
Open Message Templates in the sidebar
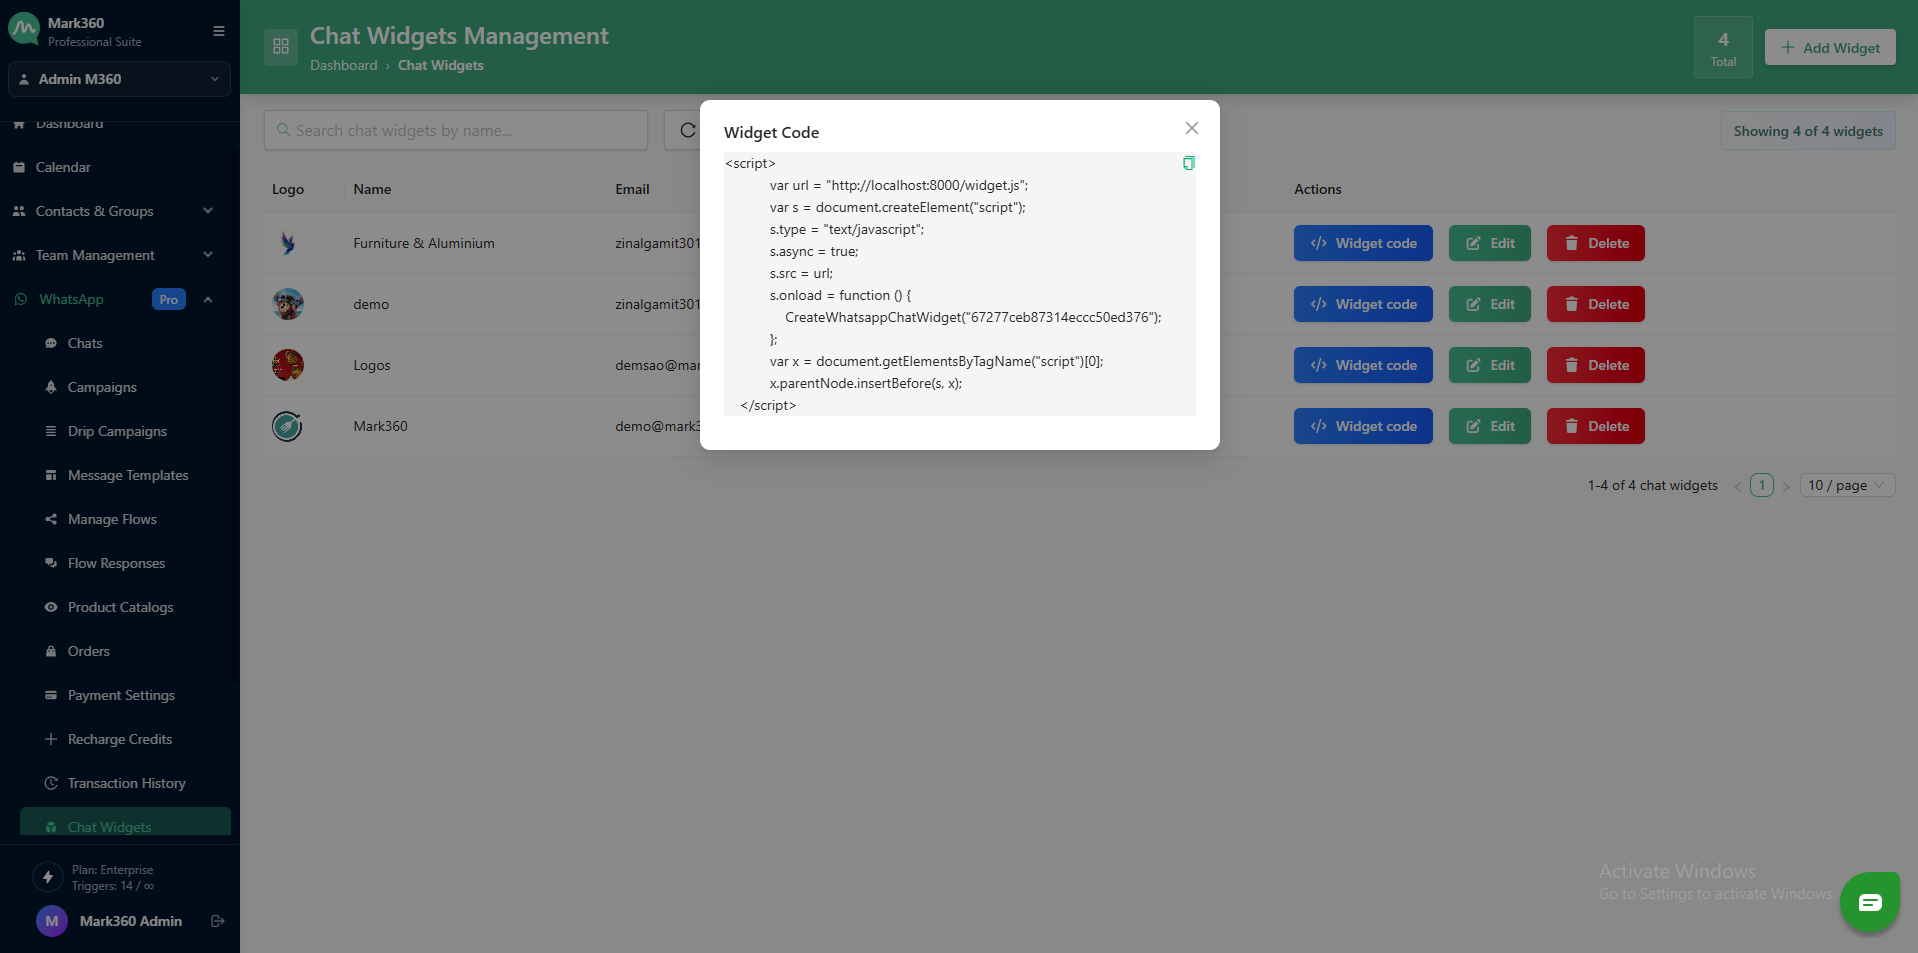click(128, 475)
